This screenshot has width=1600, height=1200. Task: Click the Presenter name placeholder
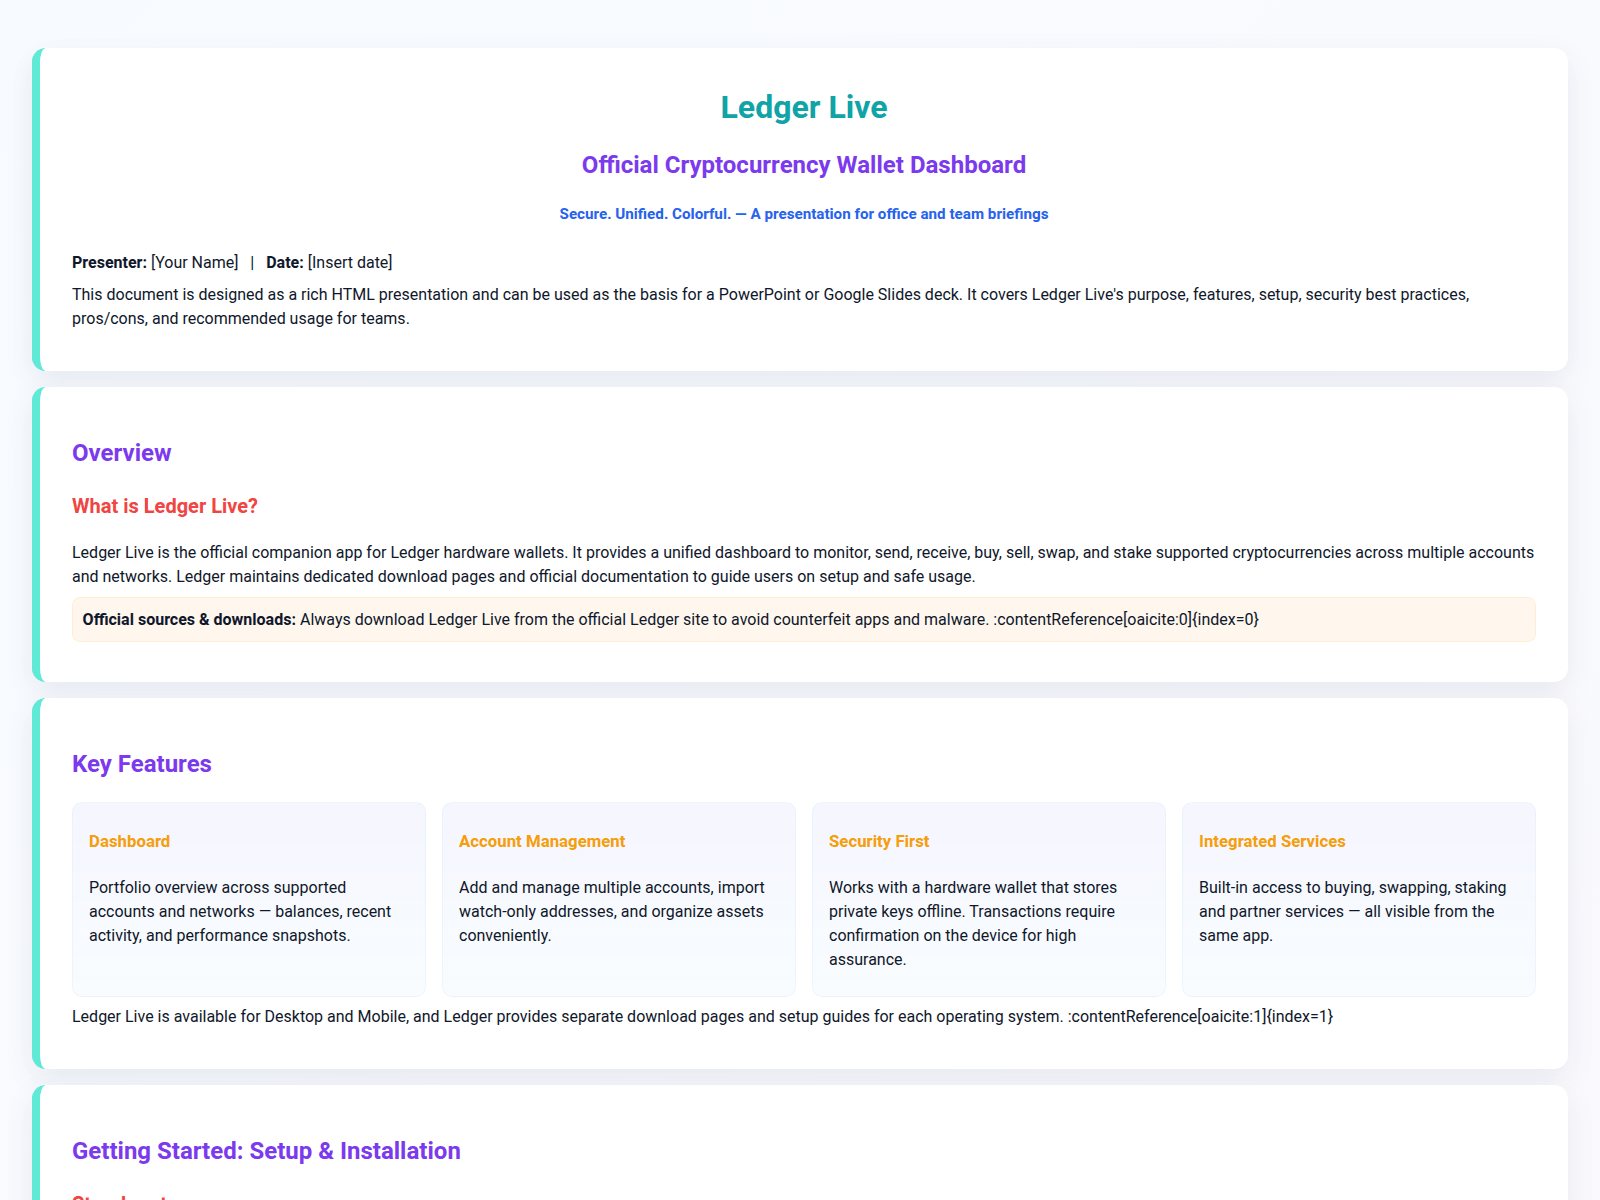pyautogui.click(x=195, y=262)
